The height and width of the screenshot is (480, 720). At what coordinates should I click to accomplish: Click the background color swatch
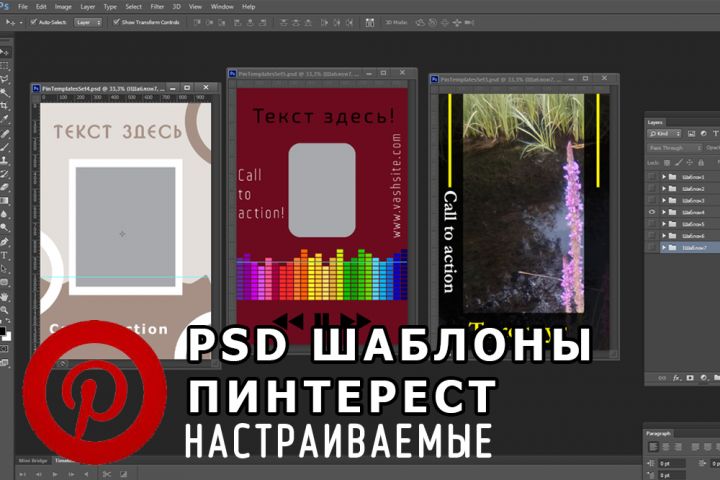coord(6,337)
